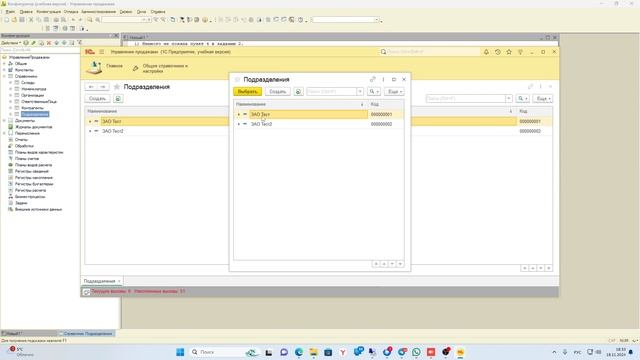Open File Explorer from taskbar
The image size is (640, 360).
click(313, 352)
